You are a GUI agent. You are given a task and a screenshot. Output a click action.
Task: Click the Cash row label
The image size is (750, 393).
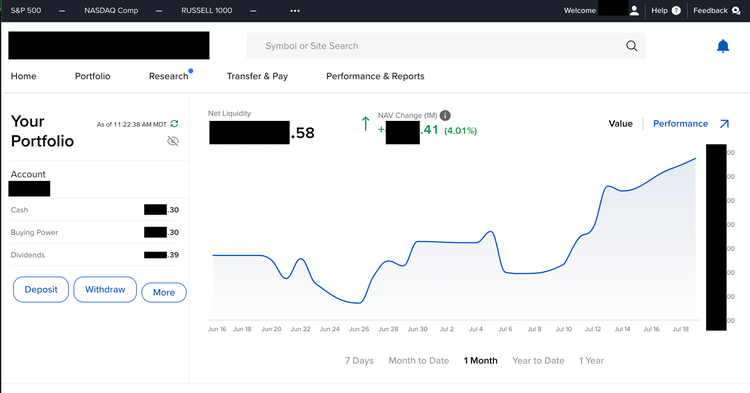[x=19, y=210]
